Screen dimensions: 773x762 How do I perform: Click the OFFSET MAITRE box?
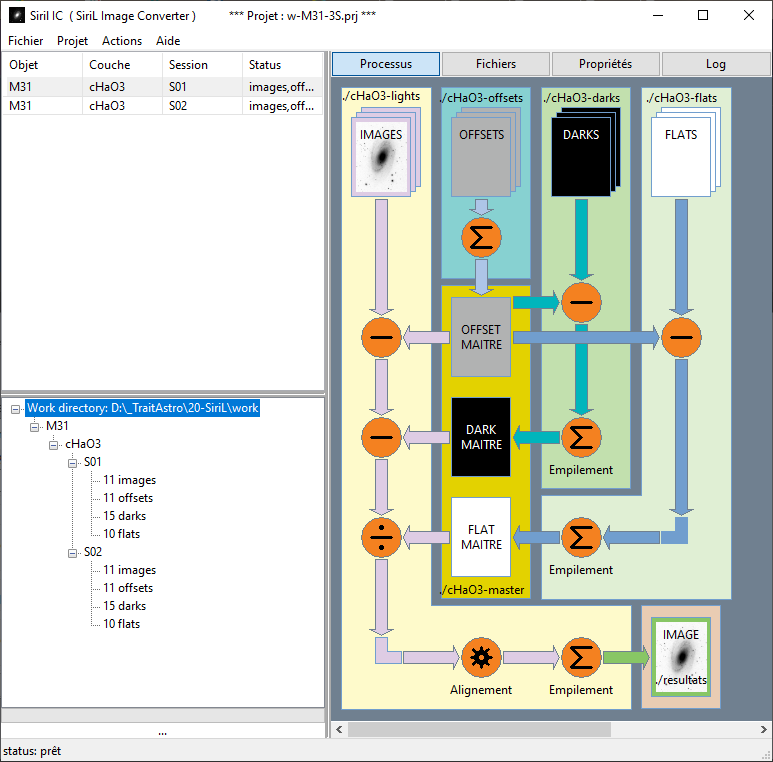click(481, 337)
